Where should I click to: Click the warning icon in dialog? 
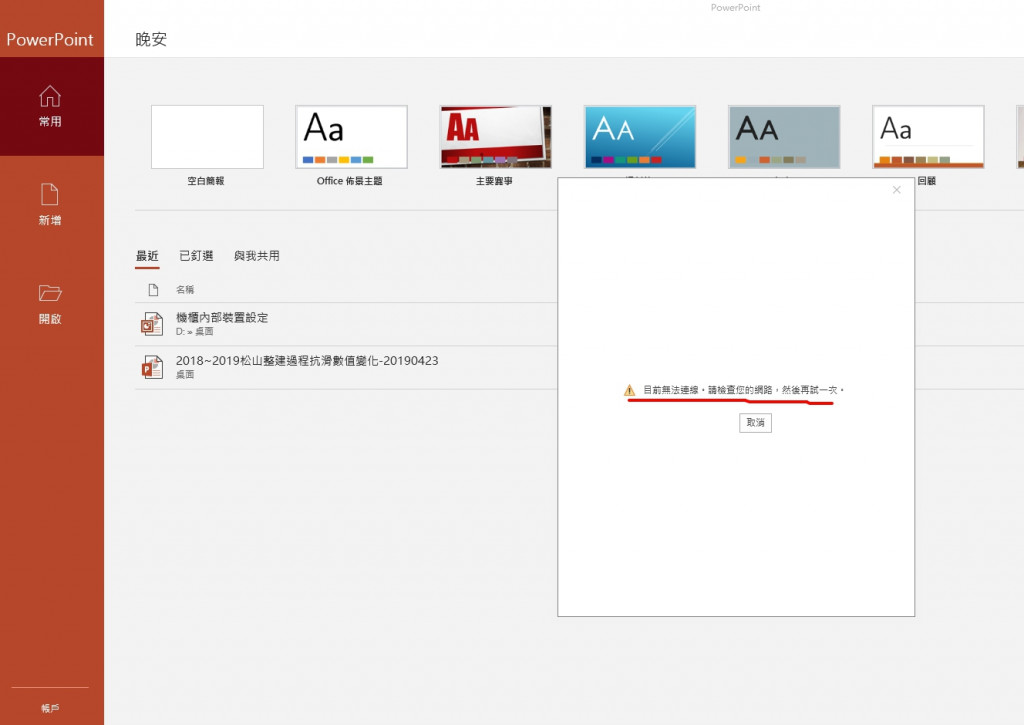[x=630, y=391]
